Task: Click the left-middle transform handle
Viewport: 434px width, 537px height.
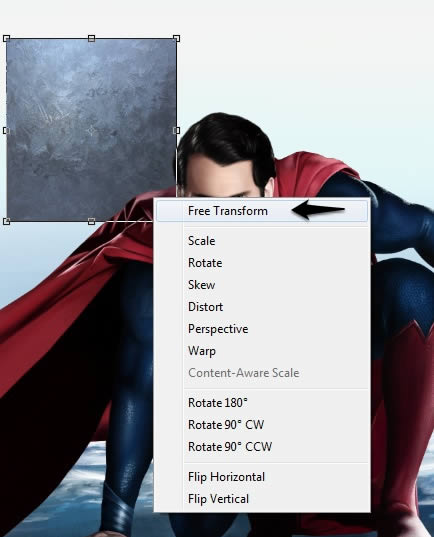Action: tap(6, 130)
